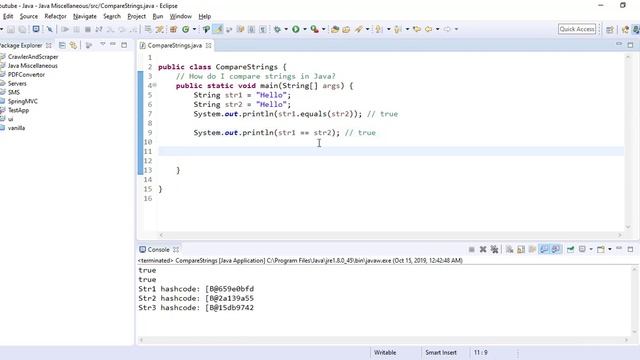The image size is (640, 360).
Task: Click the Previous Annotation icon
Action: click(x=398, y=29)
